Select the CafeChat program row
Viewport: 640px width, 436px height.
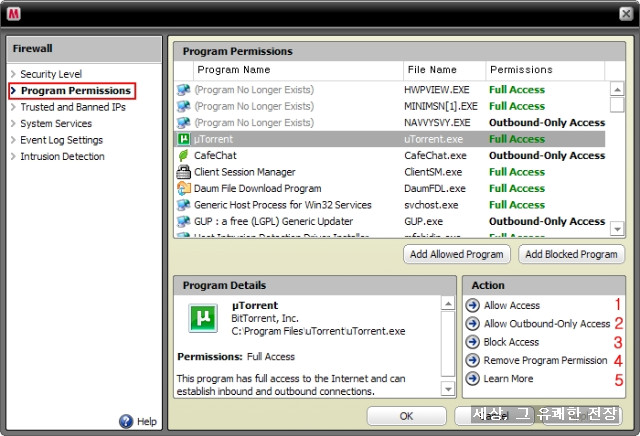click(x=390, y=156)
